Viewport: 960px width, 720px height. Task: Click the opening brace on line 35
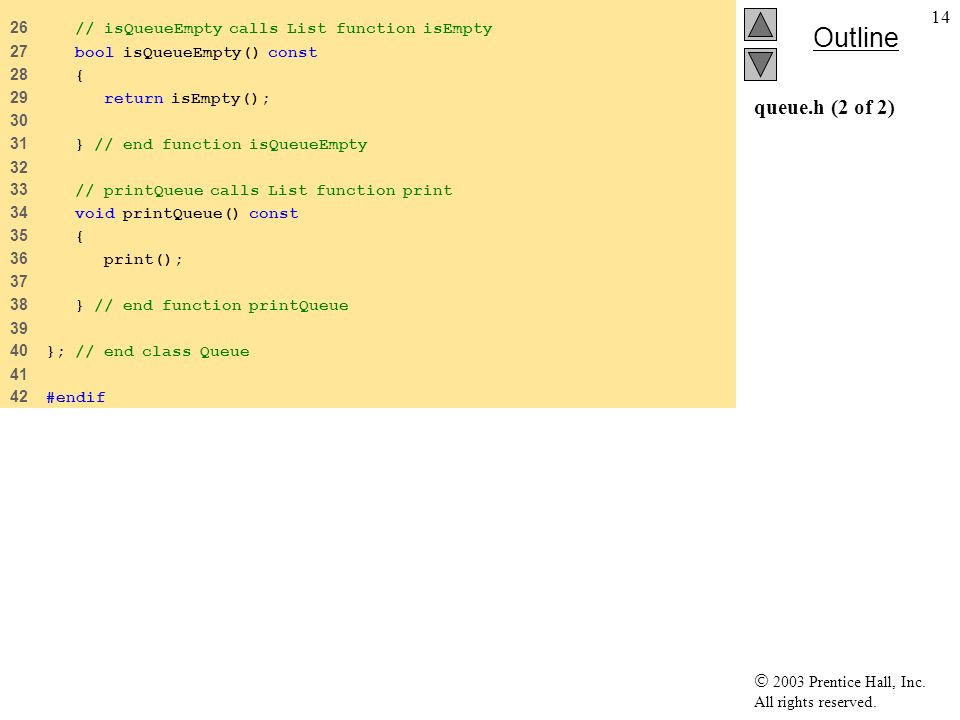pos(80,236)
